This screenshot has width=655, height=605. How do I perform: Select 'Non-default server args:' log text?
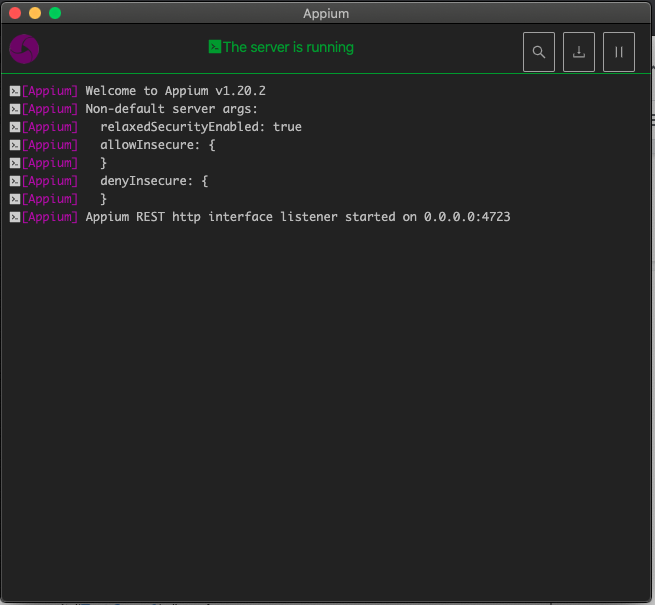172,109
